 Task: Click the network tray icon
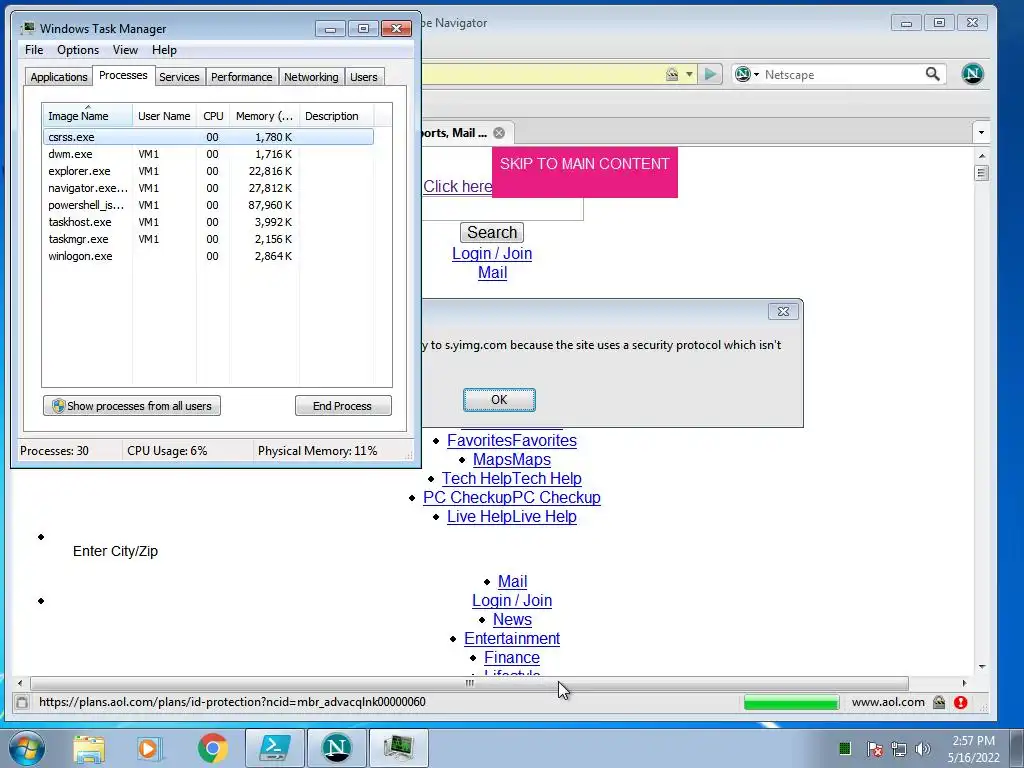point(899,748)
